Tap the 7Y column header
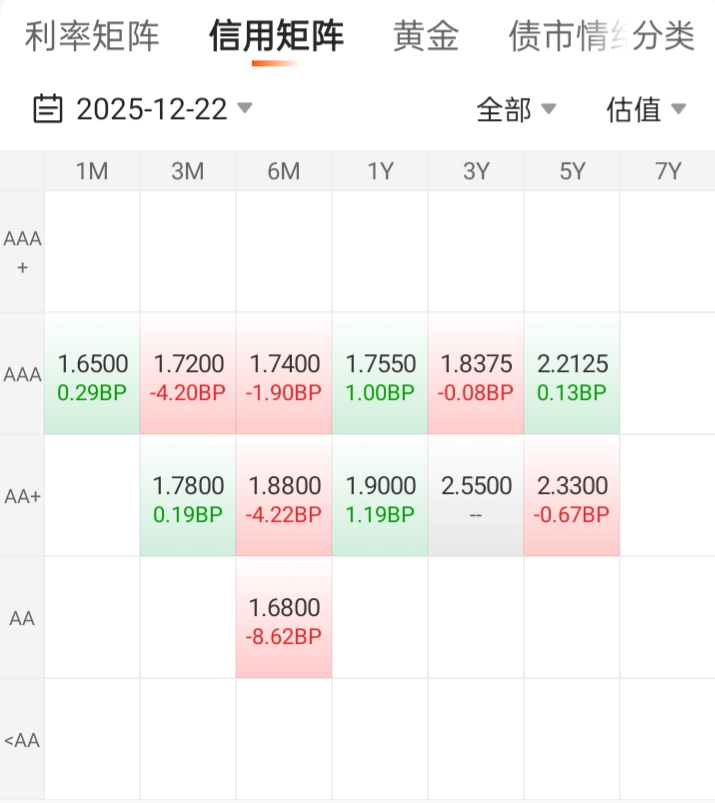This screenshot has height=803, width=715. click(x=667, y=172)
